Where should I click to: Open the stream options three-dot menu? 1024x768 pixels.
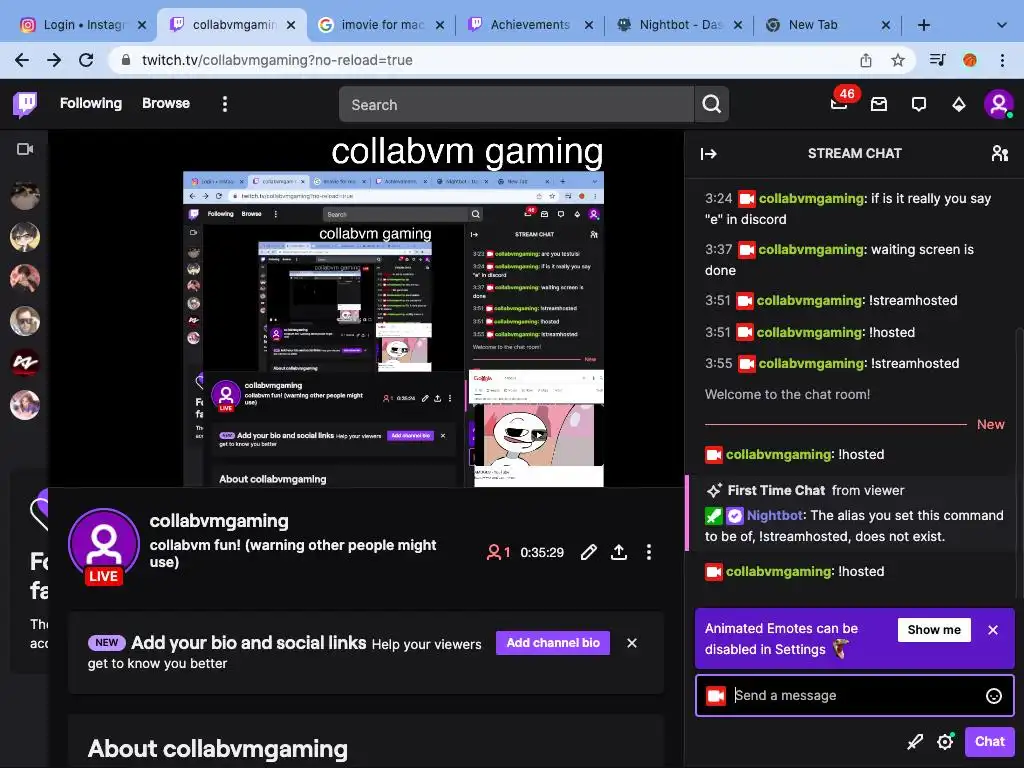pyautogui.click(x=648, y=552)
